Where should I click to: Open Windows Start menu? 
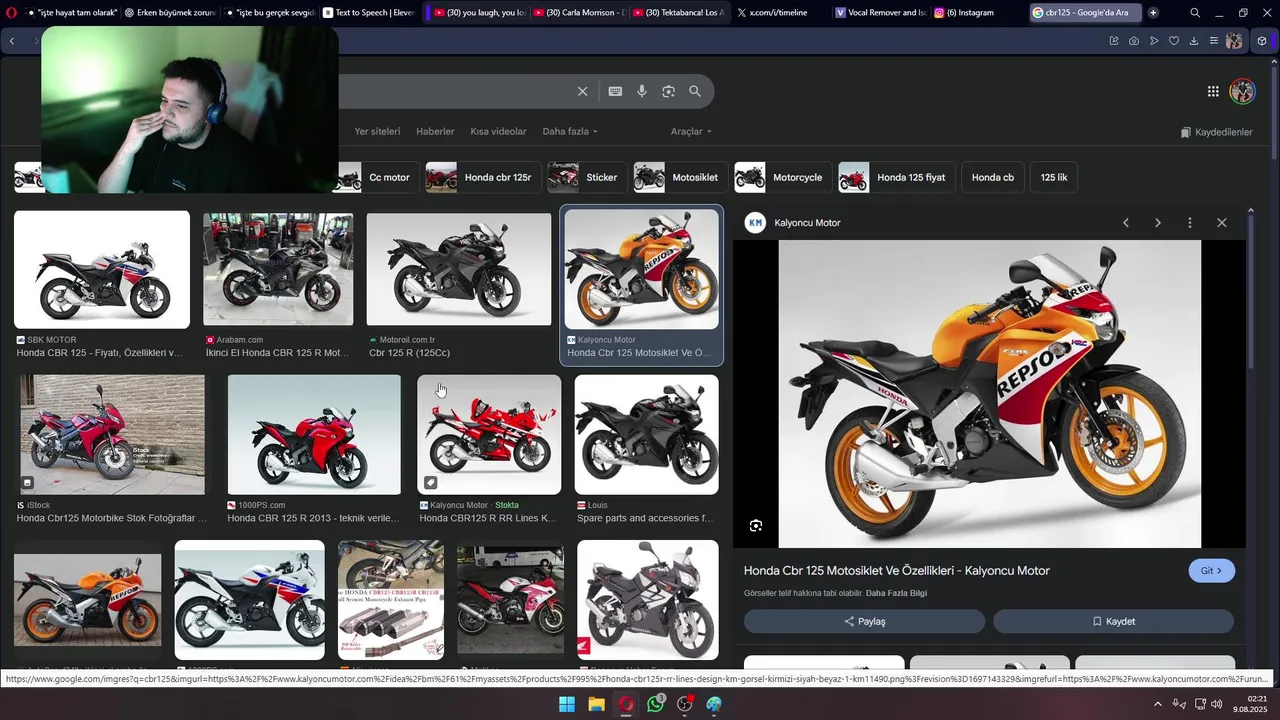pos(567,704)
